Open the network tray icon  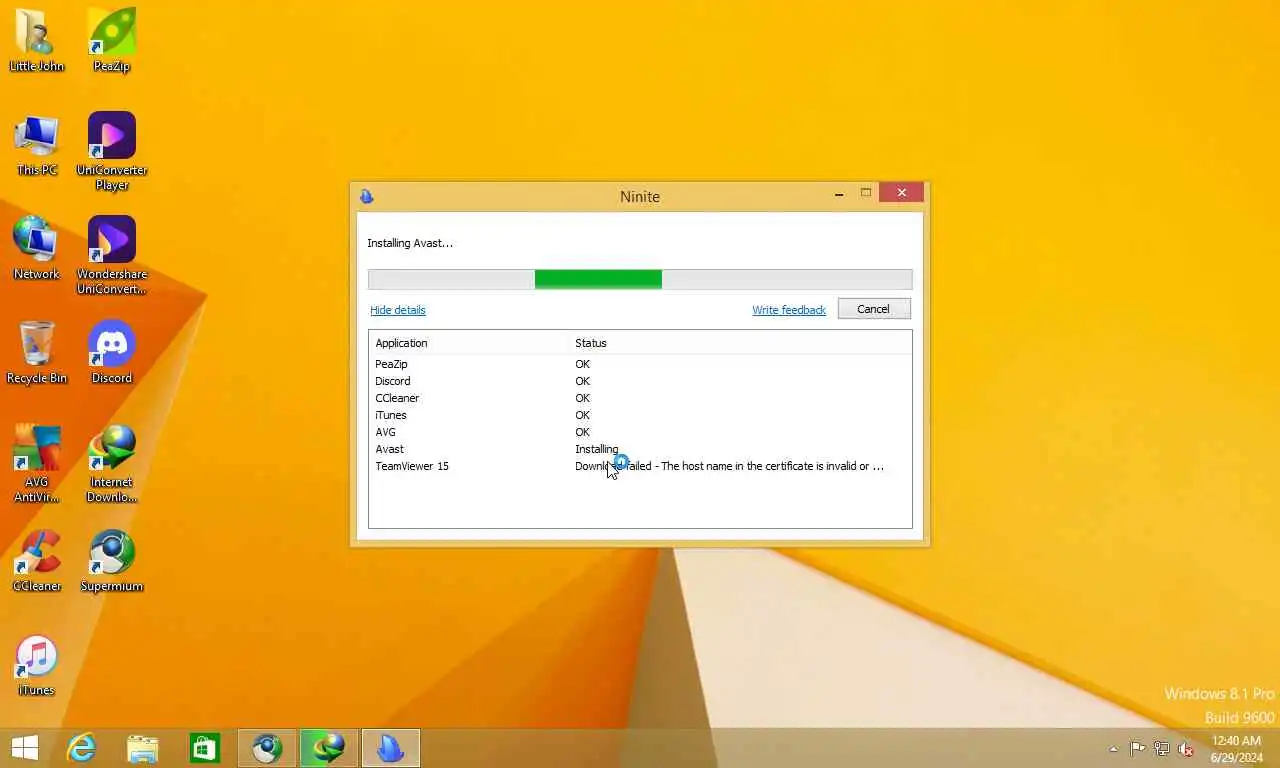click(x=1162, y=748)
